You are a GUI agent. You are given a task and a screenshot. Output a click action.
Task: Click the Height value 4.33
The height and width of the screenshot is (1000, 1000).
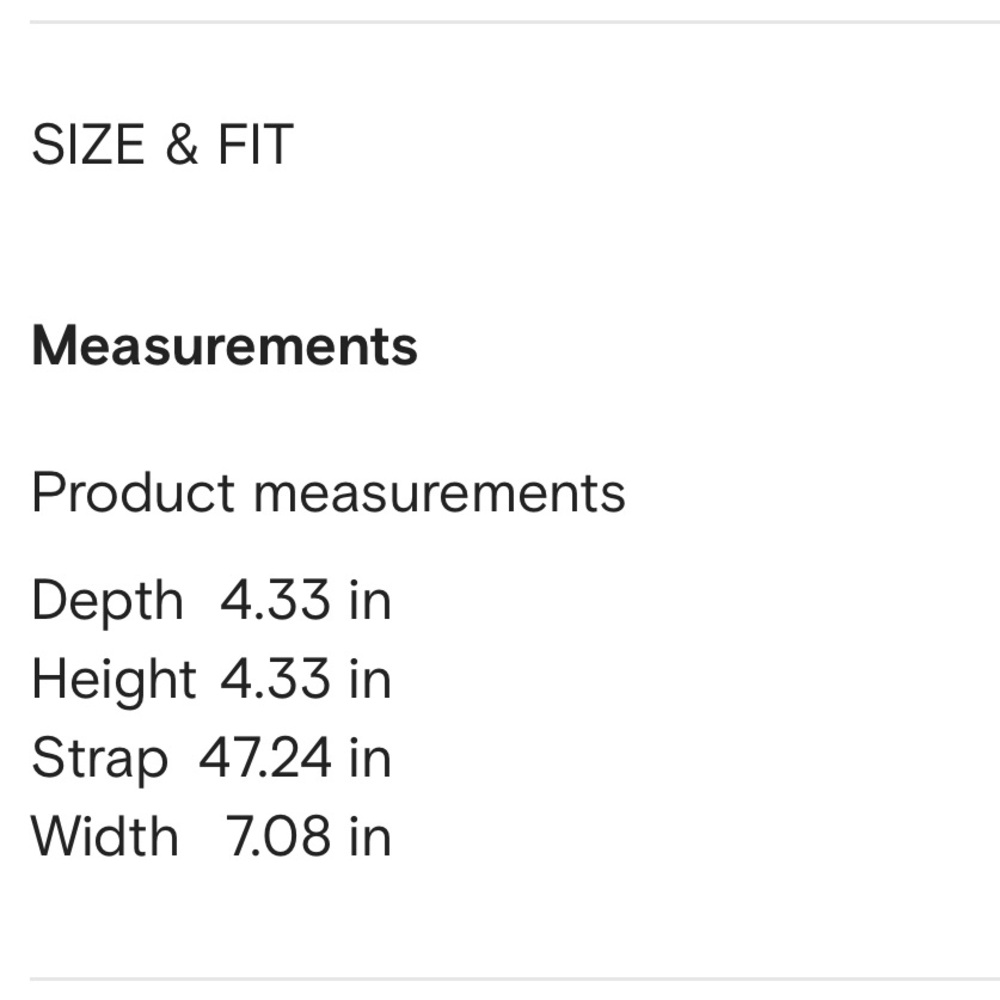click(x=275, y=679)
